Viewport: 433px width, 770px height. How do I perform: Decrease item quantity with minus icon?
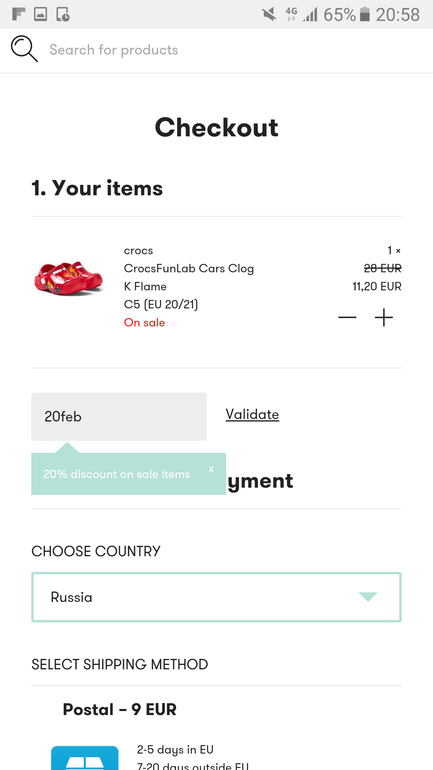[347, 318]
